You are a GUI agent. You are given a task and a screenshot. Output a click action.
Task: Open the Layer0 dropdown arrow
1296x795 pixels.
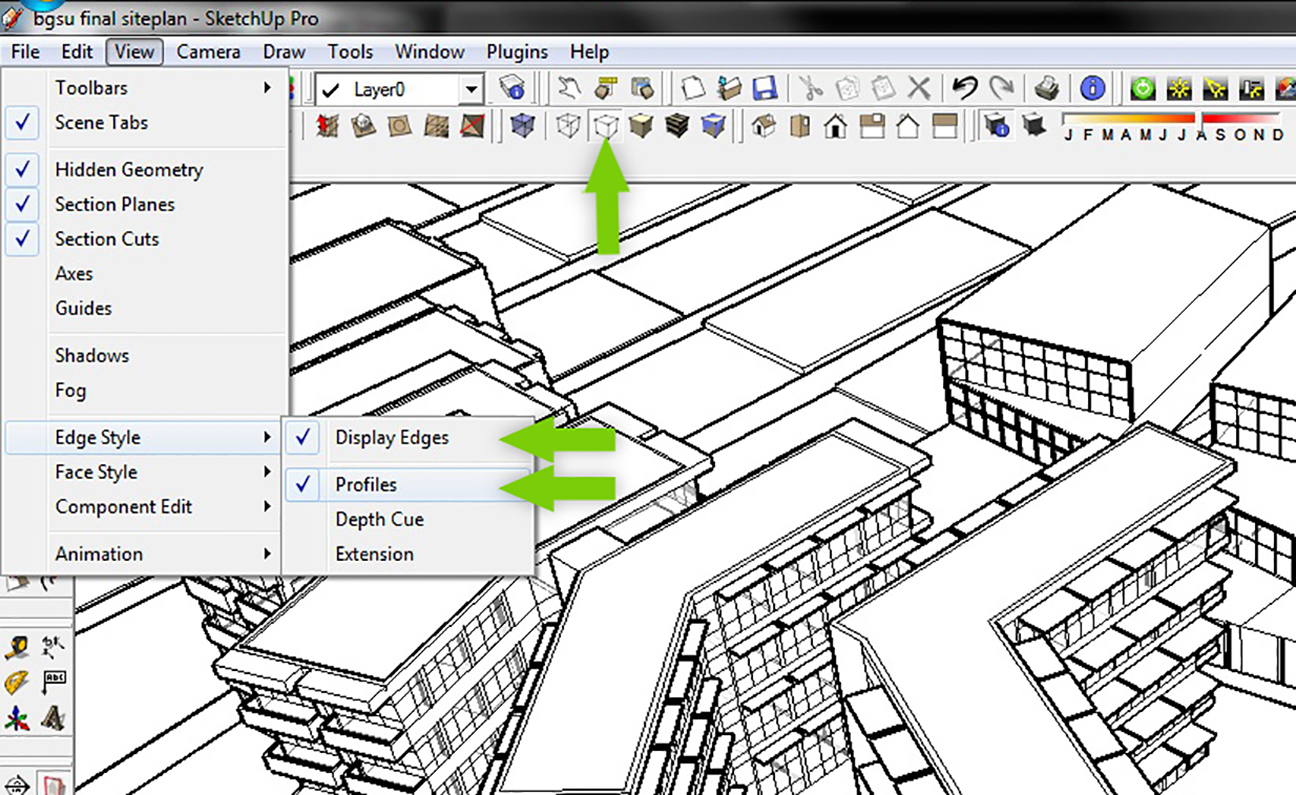coord(472,89)
